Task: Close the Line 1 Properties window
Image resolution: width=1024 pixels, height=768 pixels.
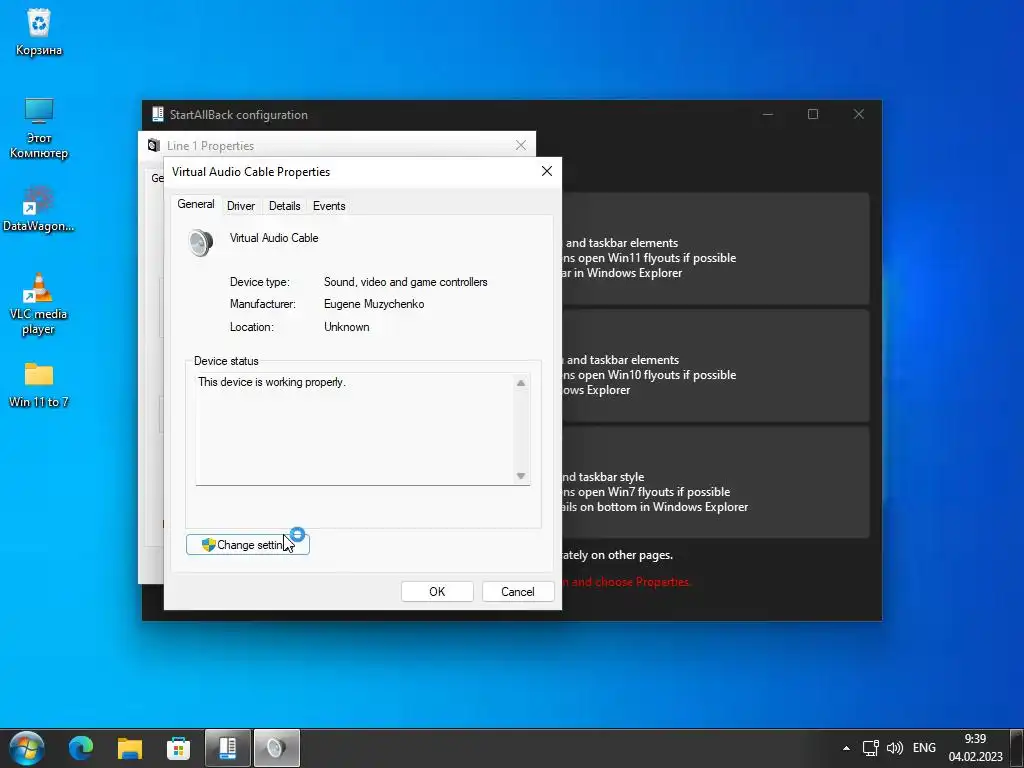Action: pyautogui.click(x=520, y=145)
